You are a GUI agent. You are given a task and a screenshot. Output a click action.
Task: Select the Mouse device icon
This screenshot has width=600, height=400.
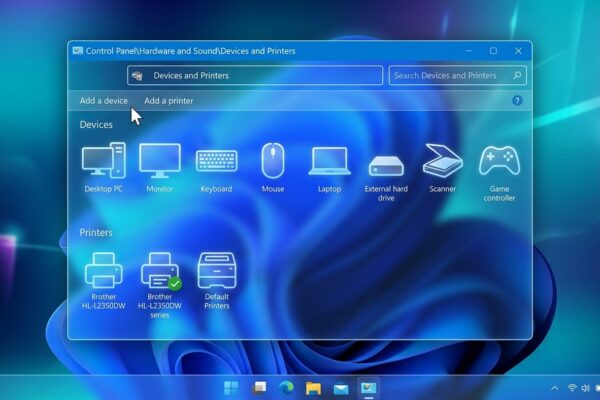273,160
